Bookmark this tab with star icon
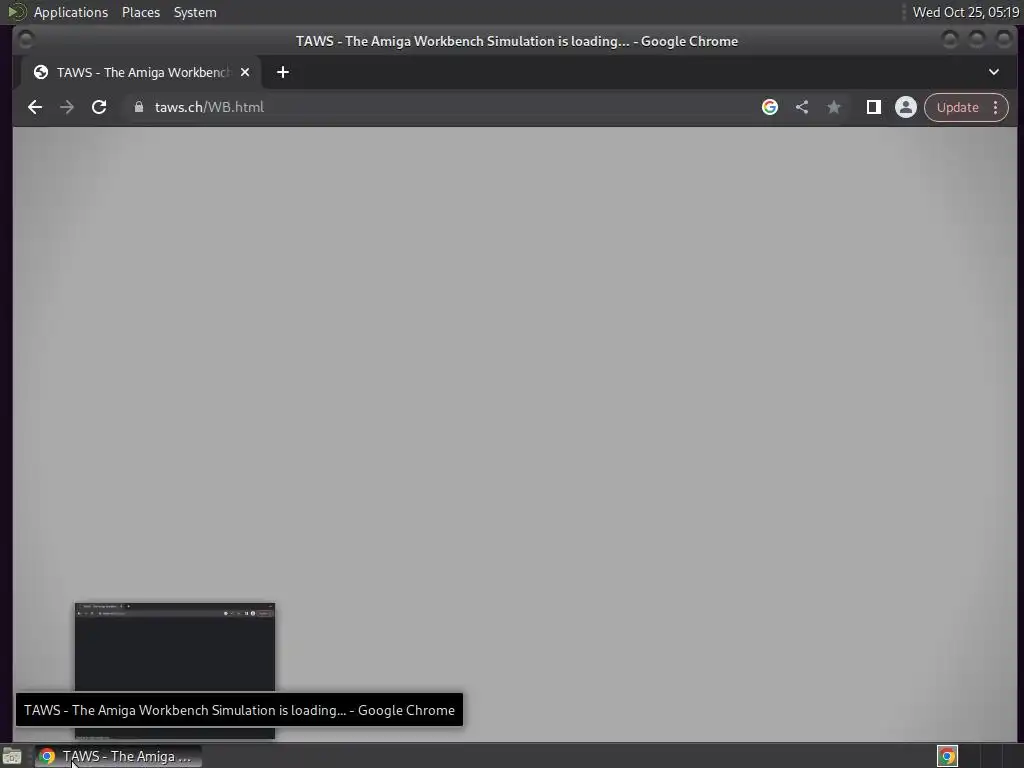Viewport: 1024px width, 768px height. pos(834,107)
